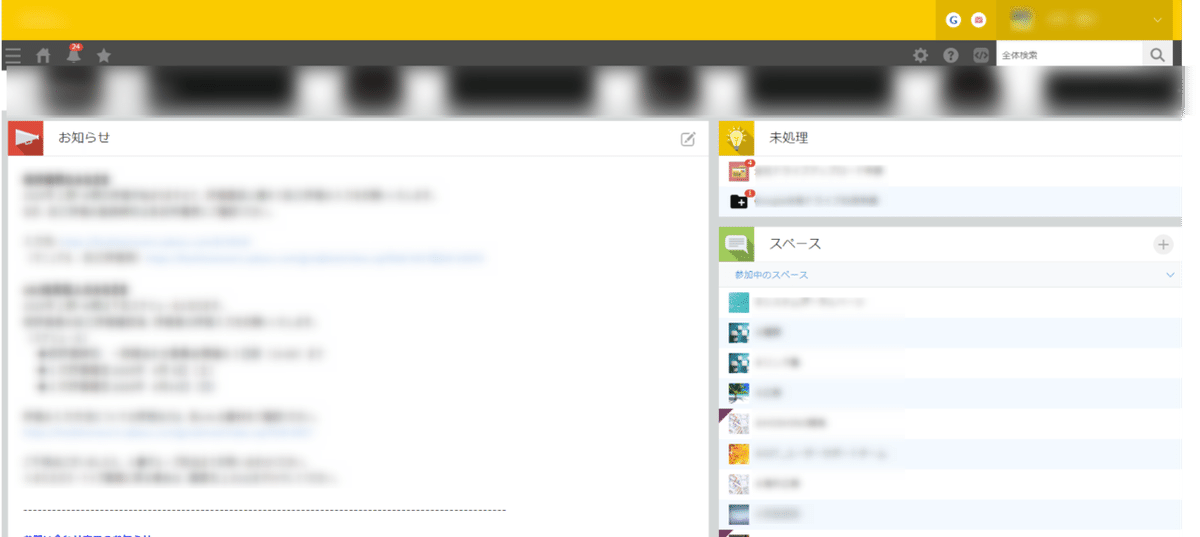Click the 未処理 panel title
This screenshot has height=537, width=1200.
[788, 138]
